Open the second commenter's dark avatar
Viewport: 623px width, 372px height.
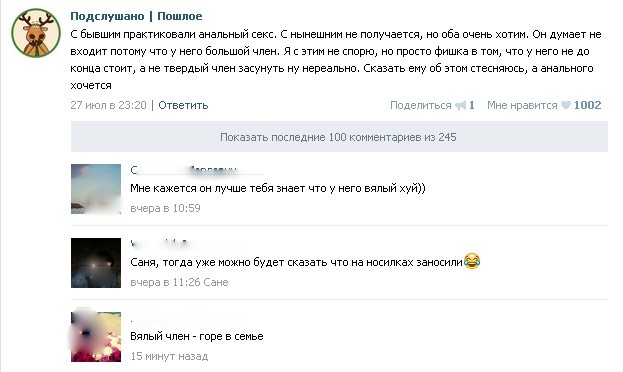96,263
